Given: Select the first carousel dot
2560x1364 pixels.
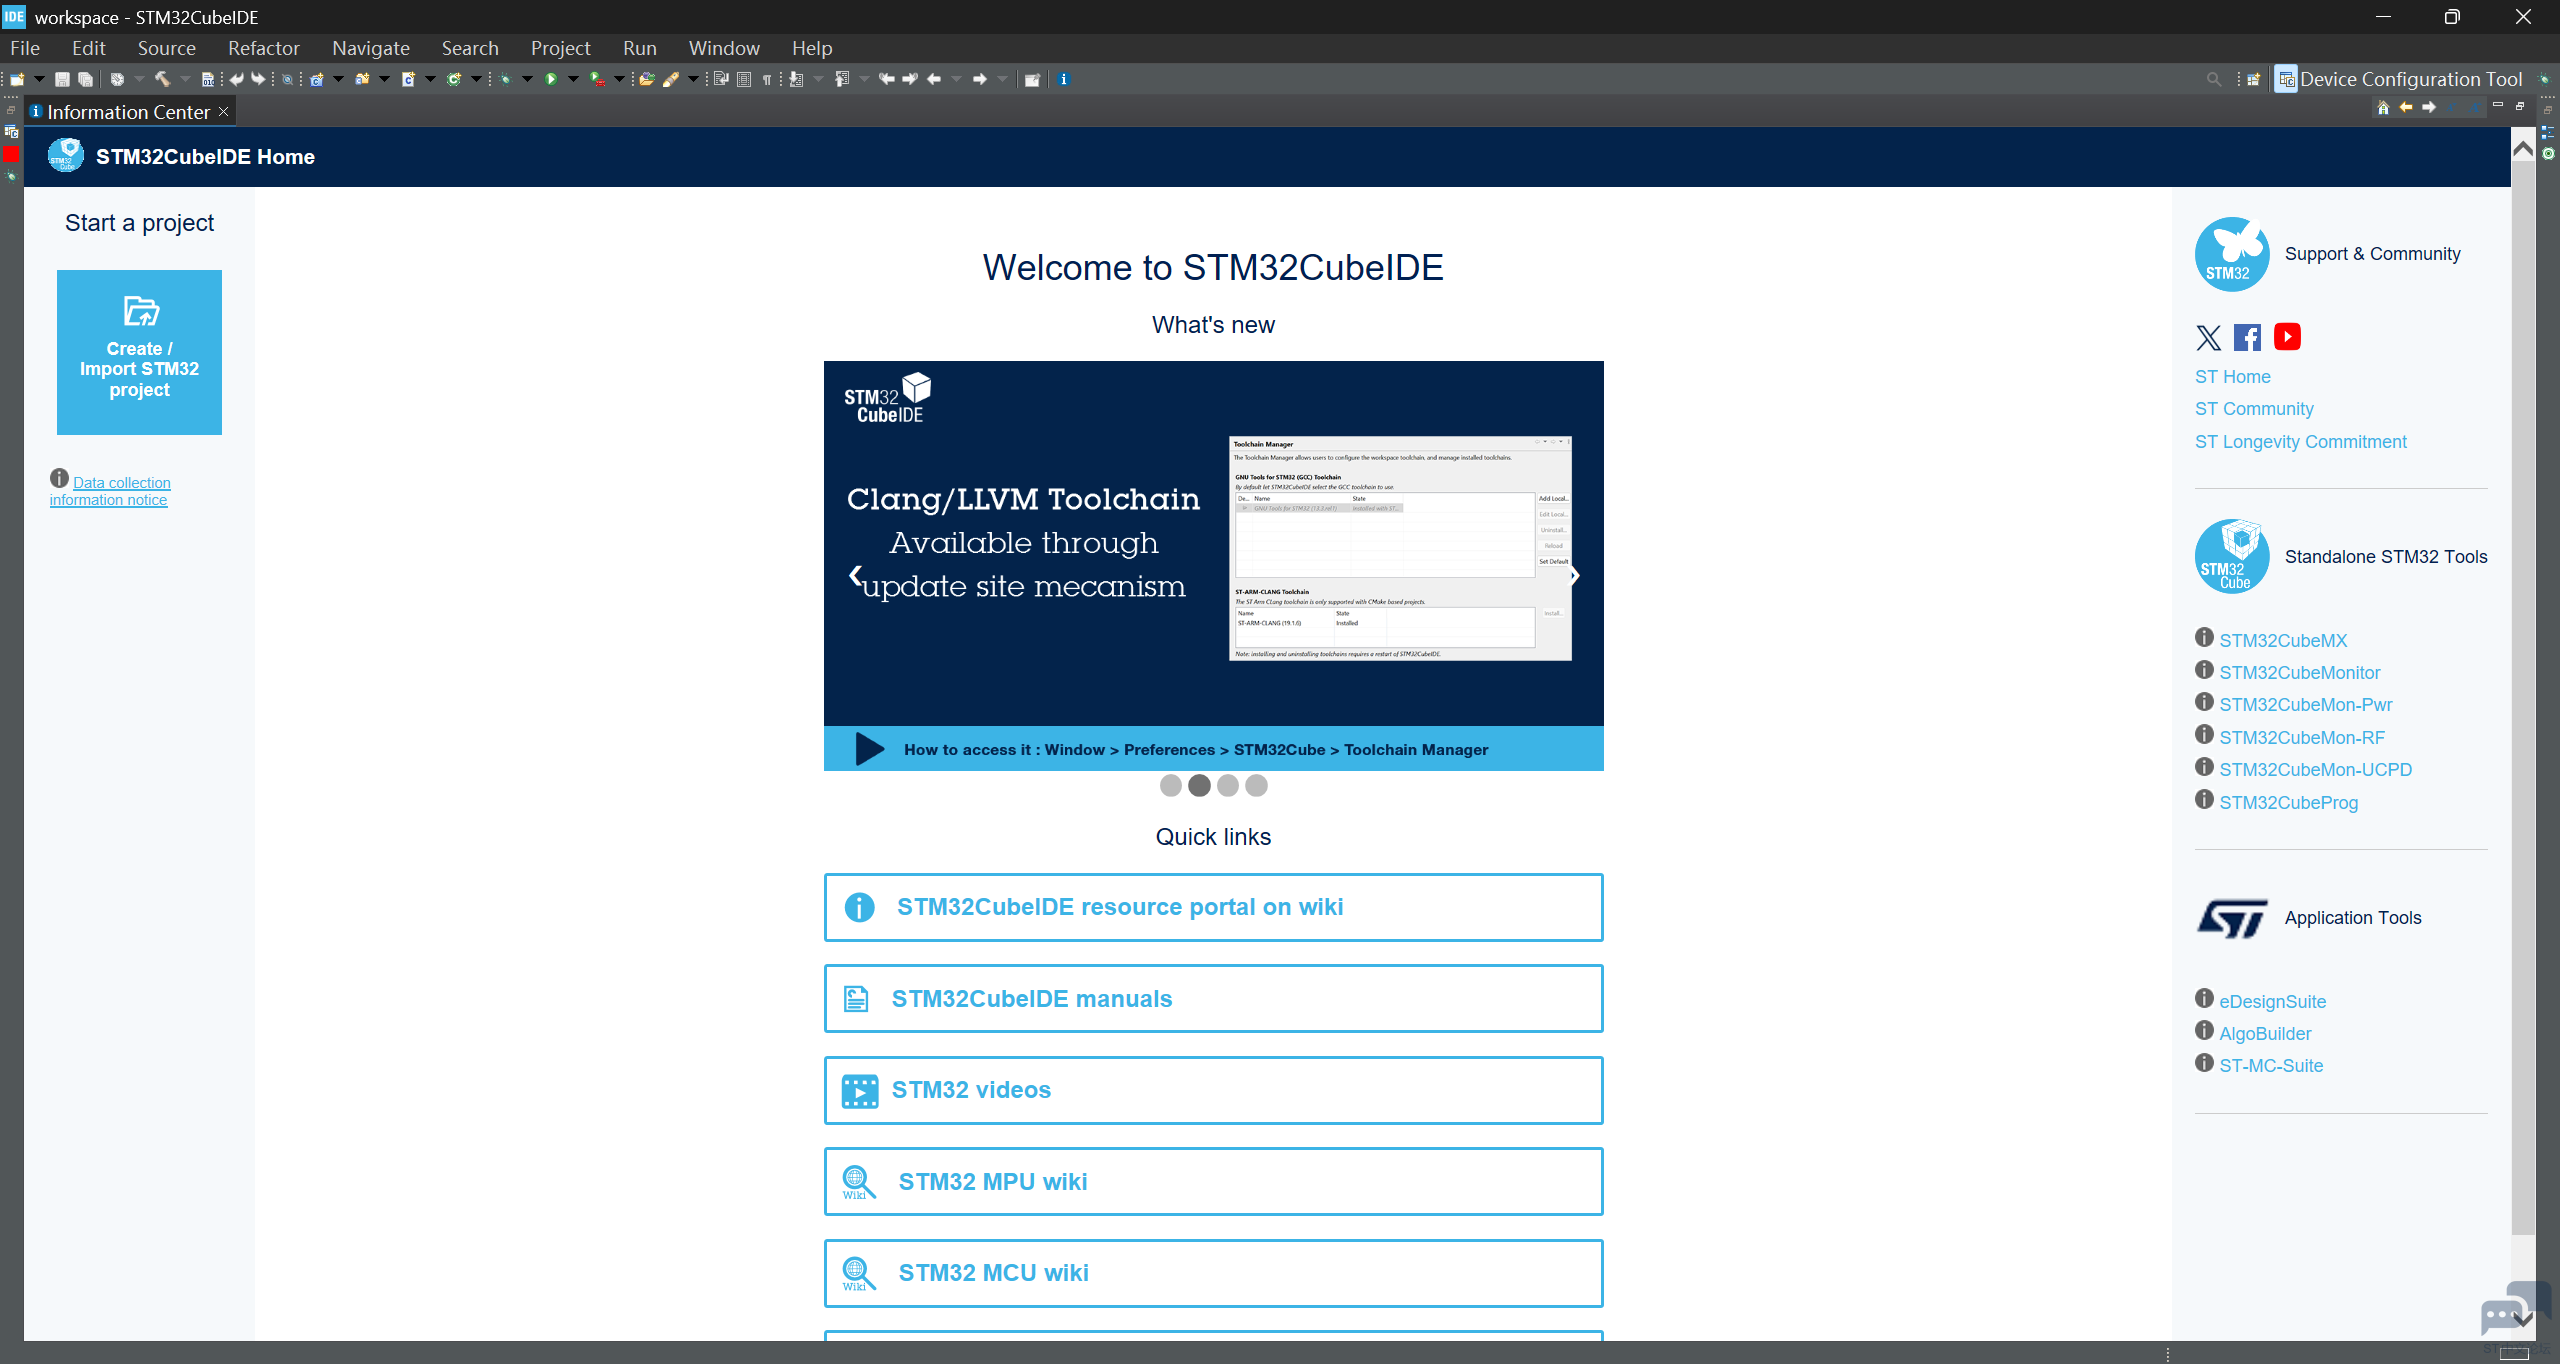Looking at the screenshot, I should click(x=1170, y=786).
